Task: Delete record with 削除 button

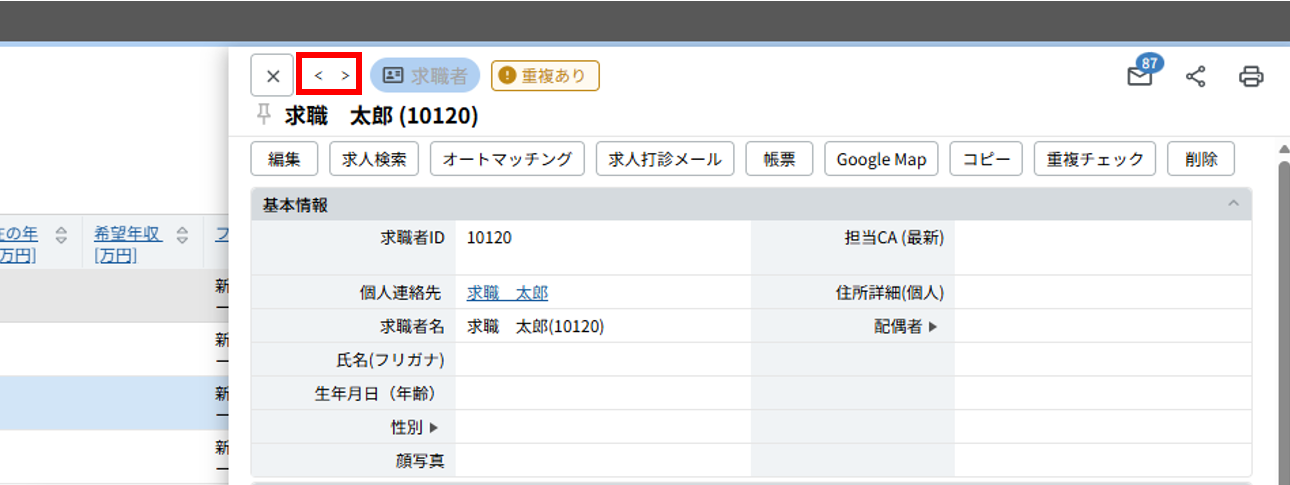Action: (1200, 159)
